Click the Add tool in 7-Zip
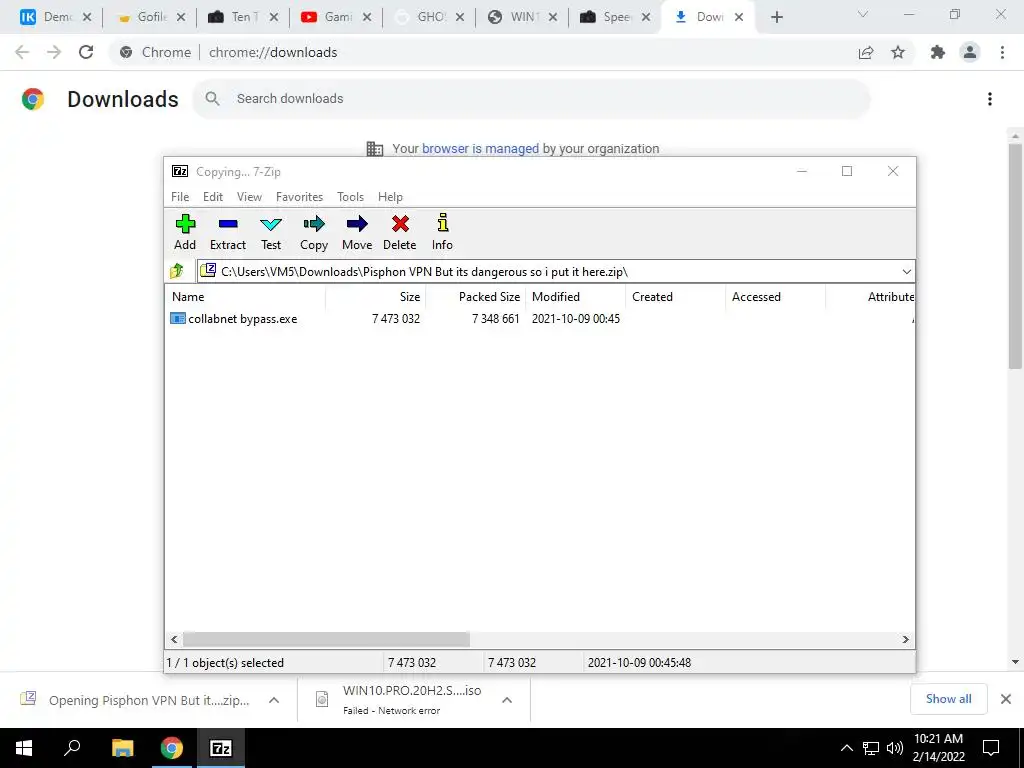This screenshot has width=1024, height=768. click(x=185, y=232)
